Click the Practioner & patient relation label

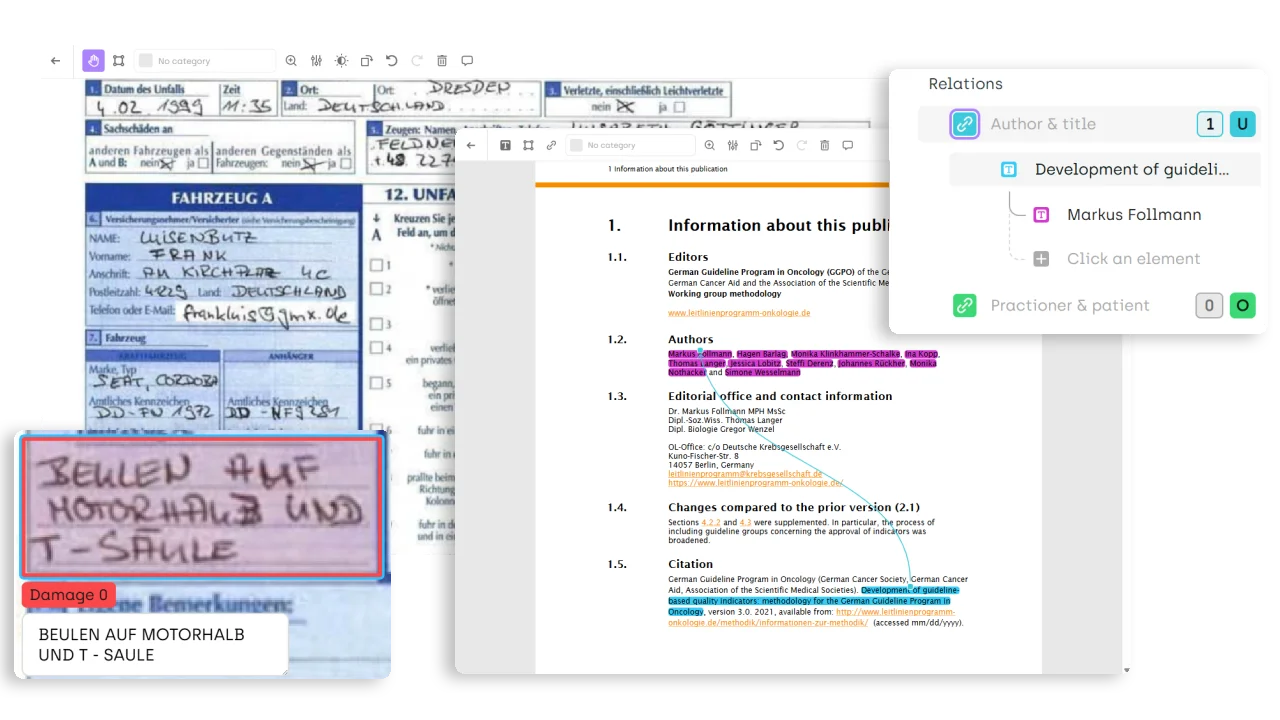1070,305
